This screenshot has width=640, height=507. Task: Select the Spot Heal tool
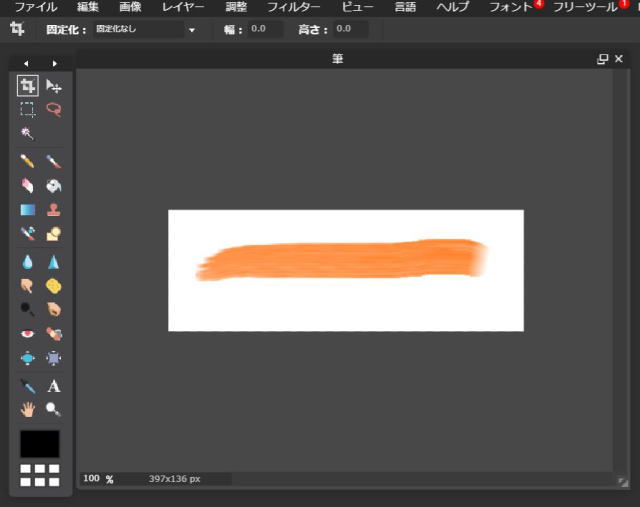coord(53,334)
